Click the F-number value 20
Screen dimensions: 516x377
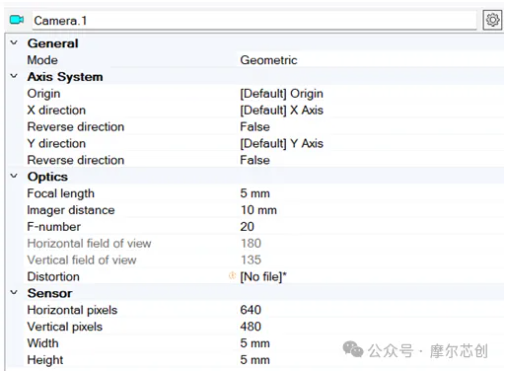tap(247, 227)
